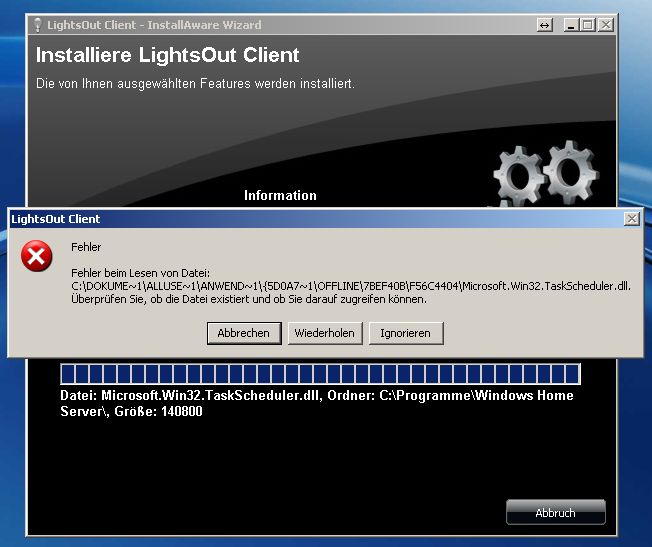This screenshot has width=652, height=547.
Task: Maximize the InstallAware Wizard window
Action: (588, 25)
